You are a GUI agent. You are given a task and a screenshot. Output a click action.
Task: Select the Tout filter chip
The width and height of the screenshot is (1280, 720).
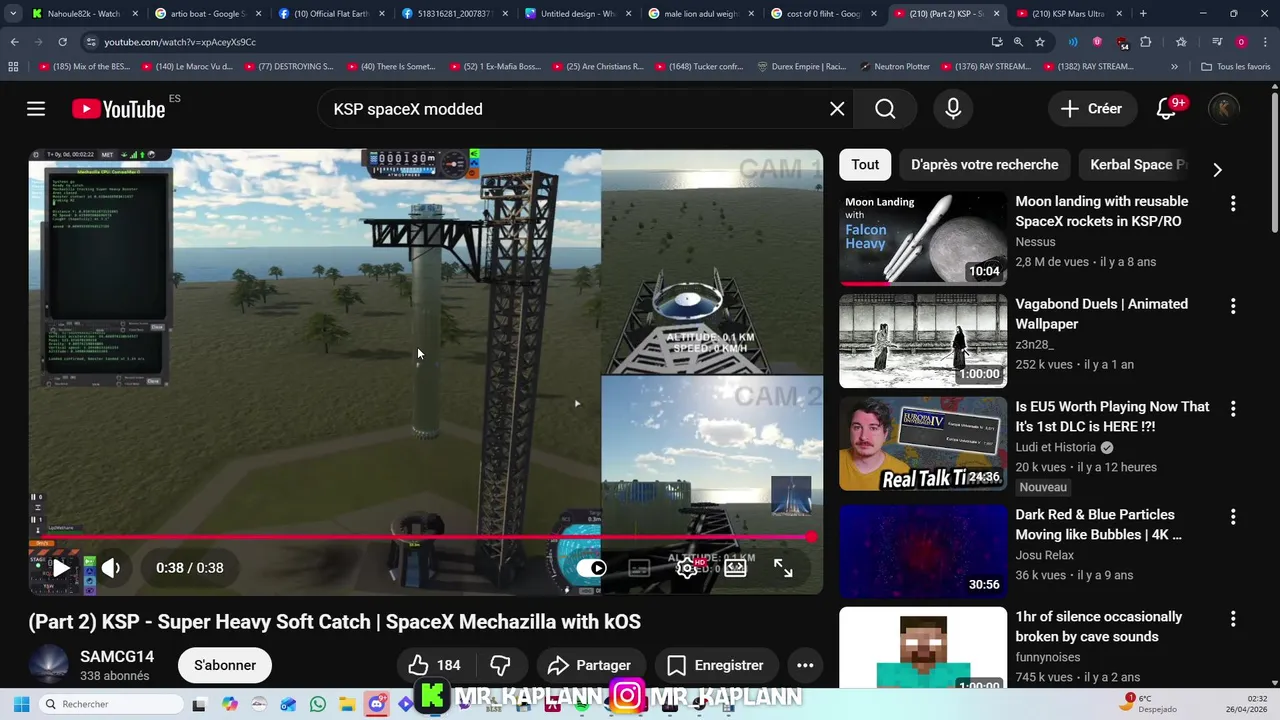point(865,165)
